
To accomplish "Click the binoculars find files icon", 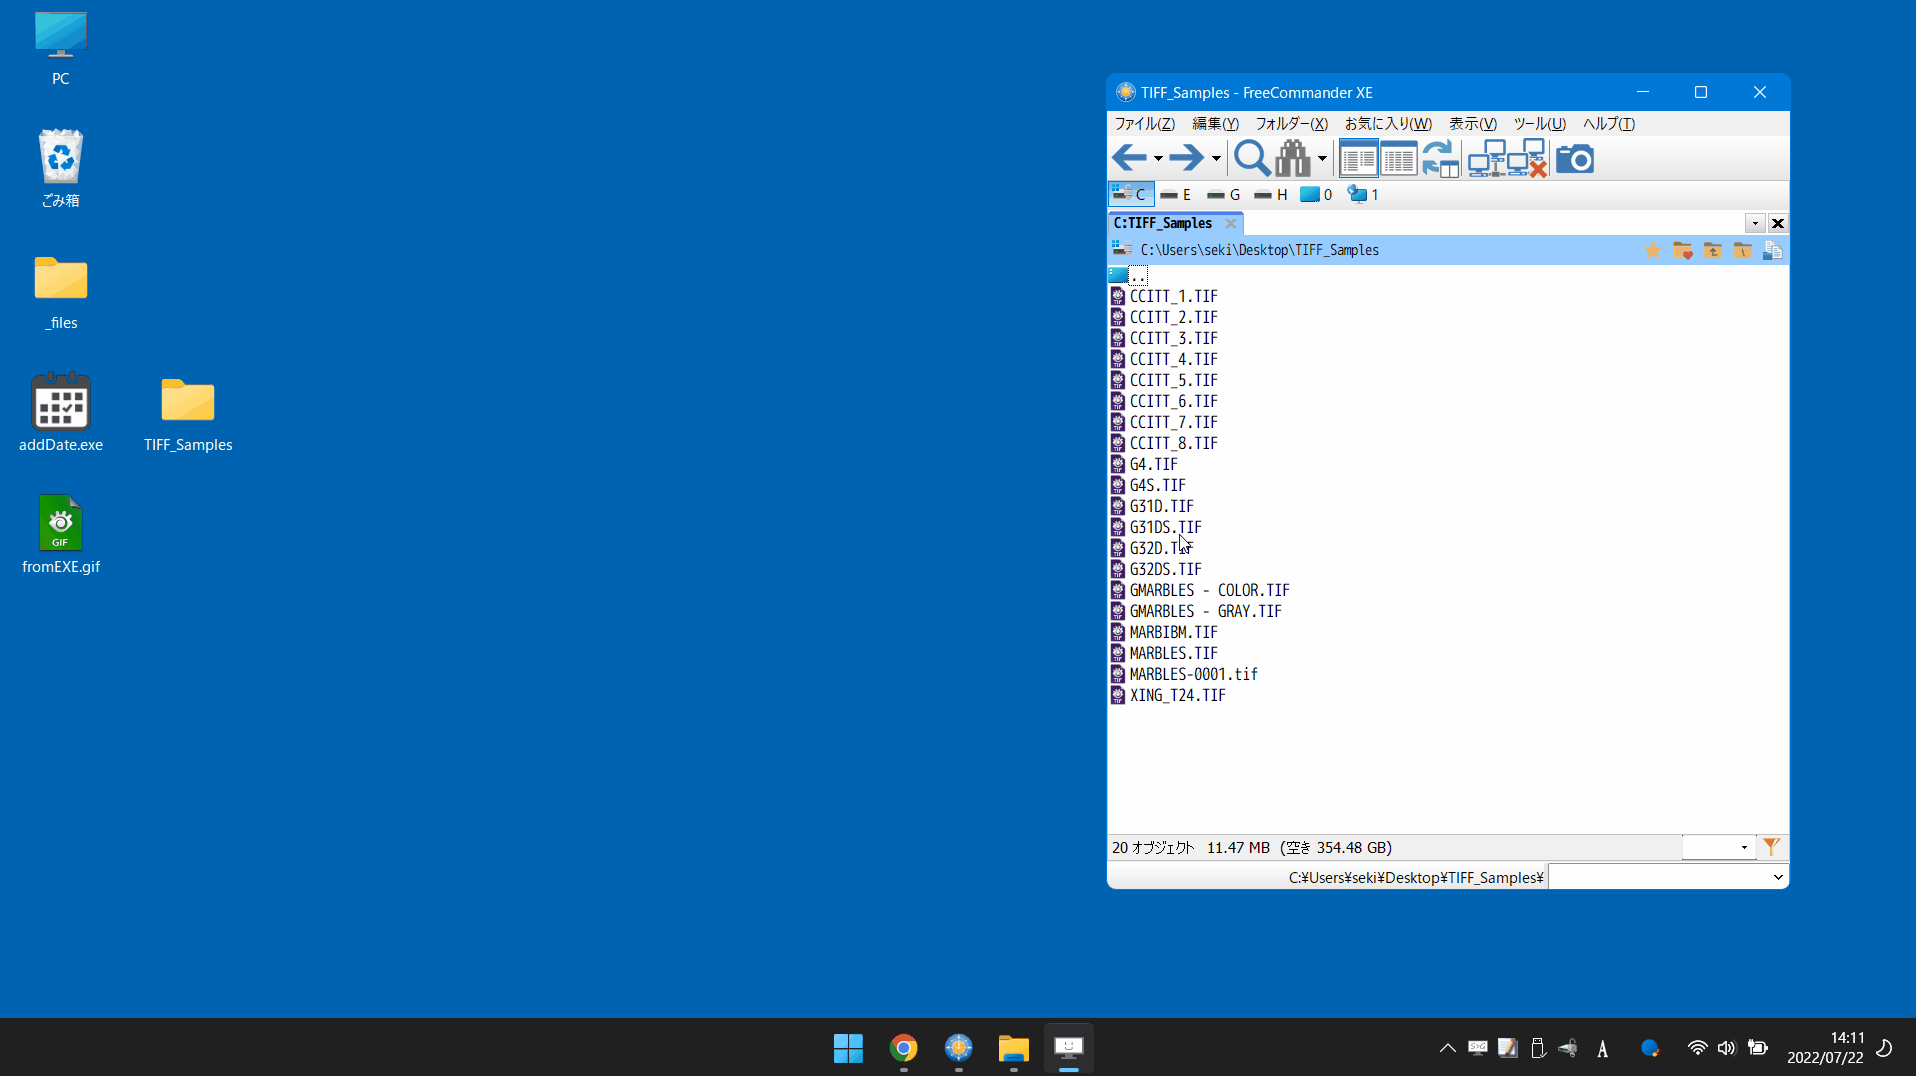I will click(x=1293, y=158).
